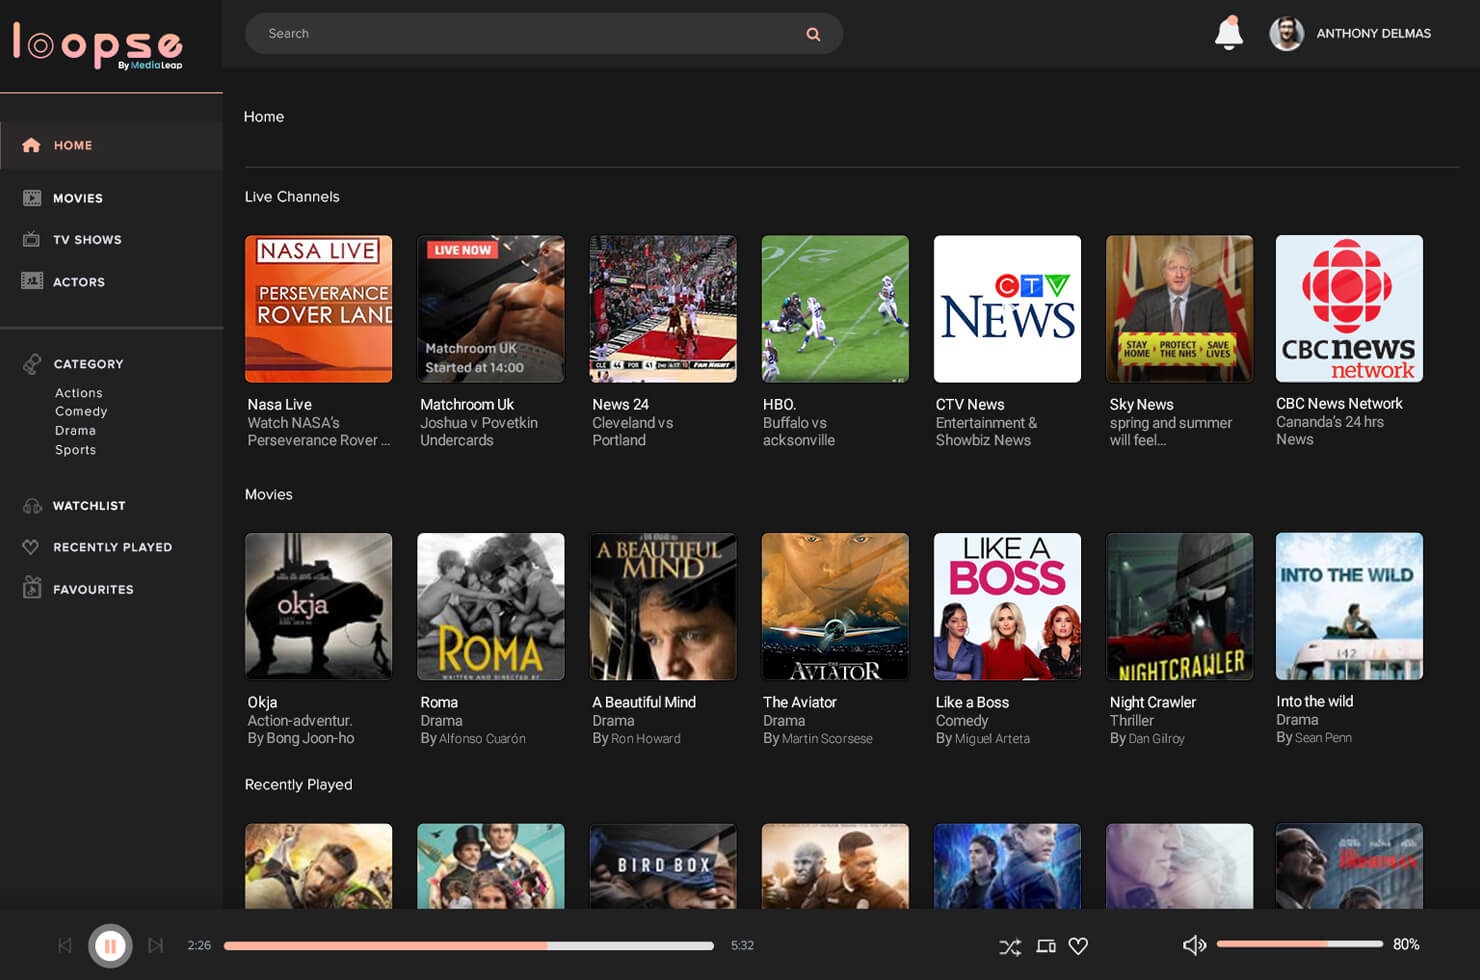Image resolution: width=1480 pixels, height=980 pixels.
Task: Open the HBO football thumbnail
Action: 835,309
